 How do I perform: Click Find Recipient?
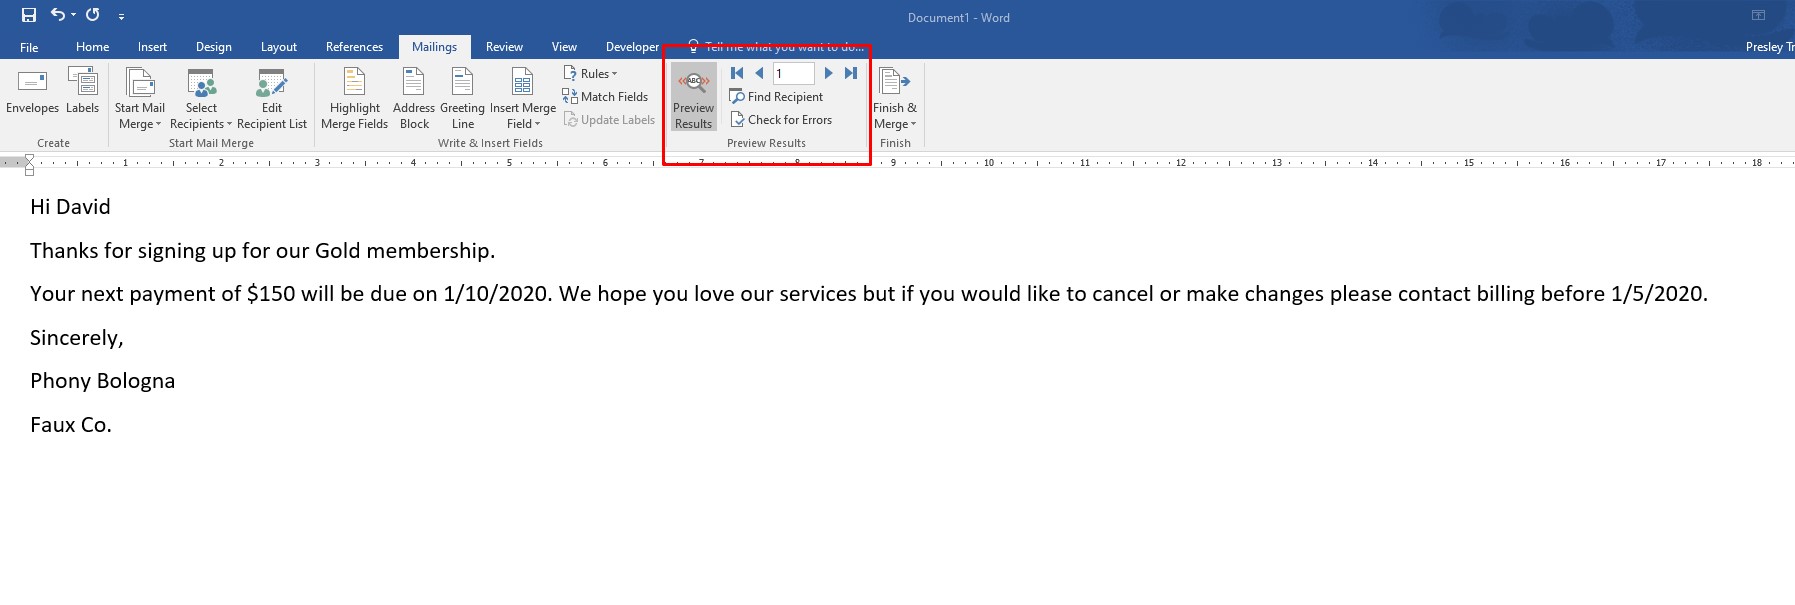click(776, 96)
